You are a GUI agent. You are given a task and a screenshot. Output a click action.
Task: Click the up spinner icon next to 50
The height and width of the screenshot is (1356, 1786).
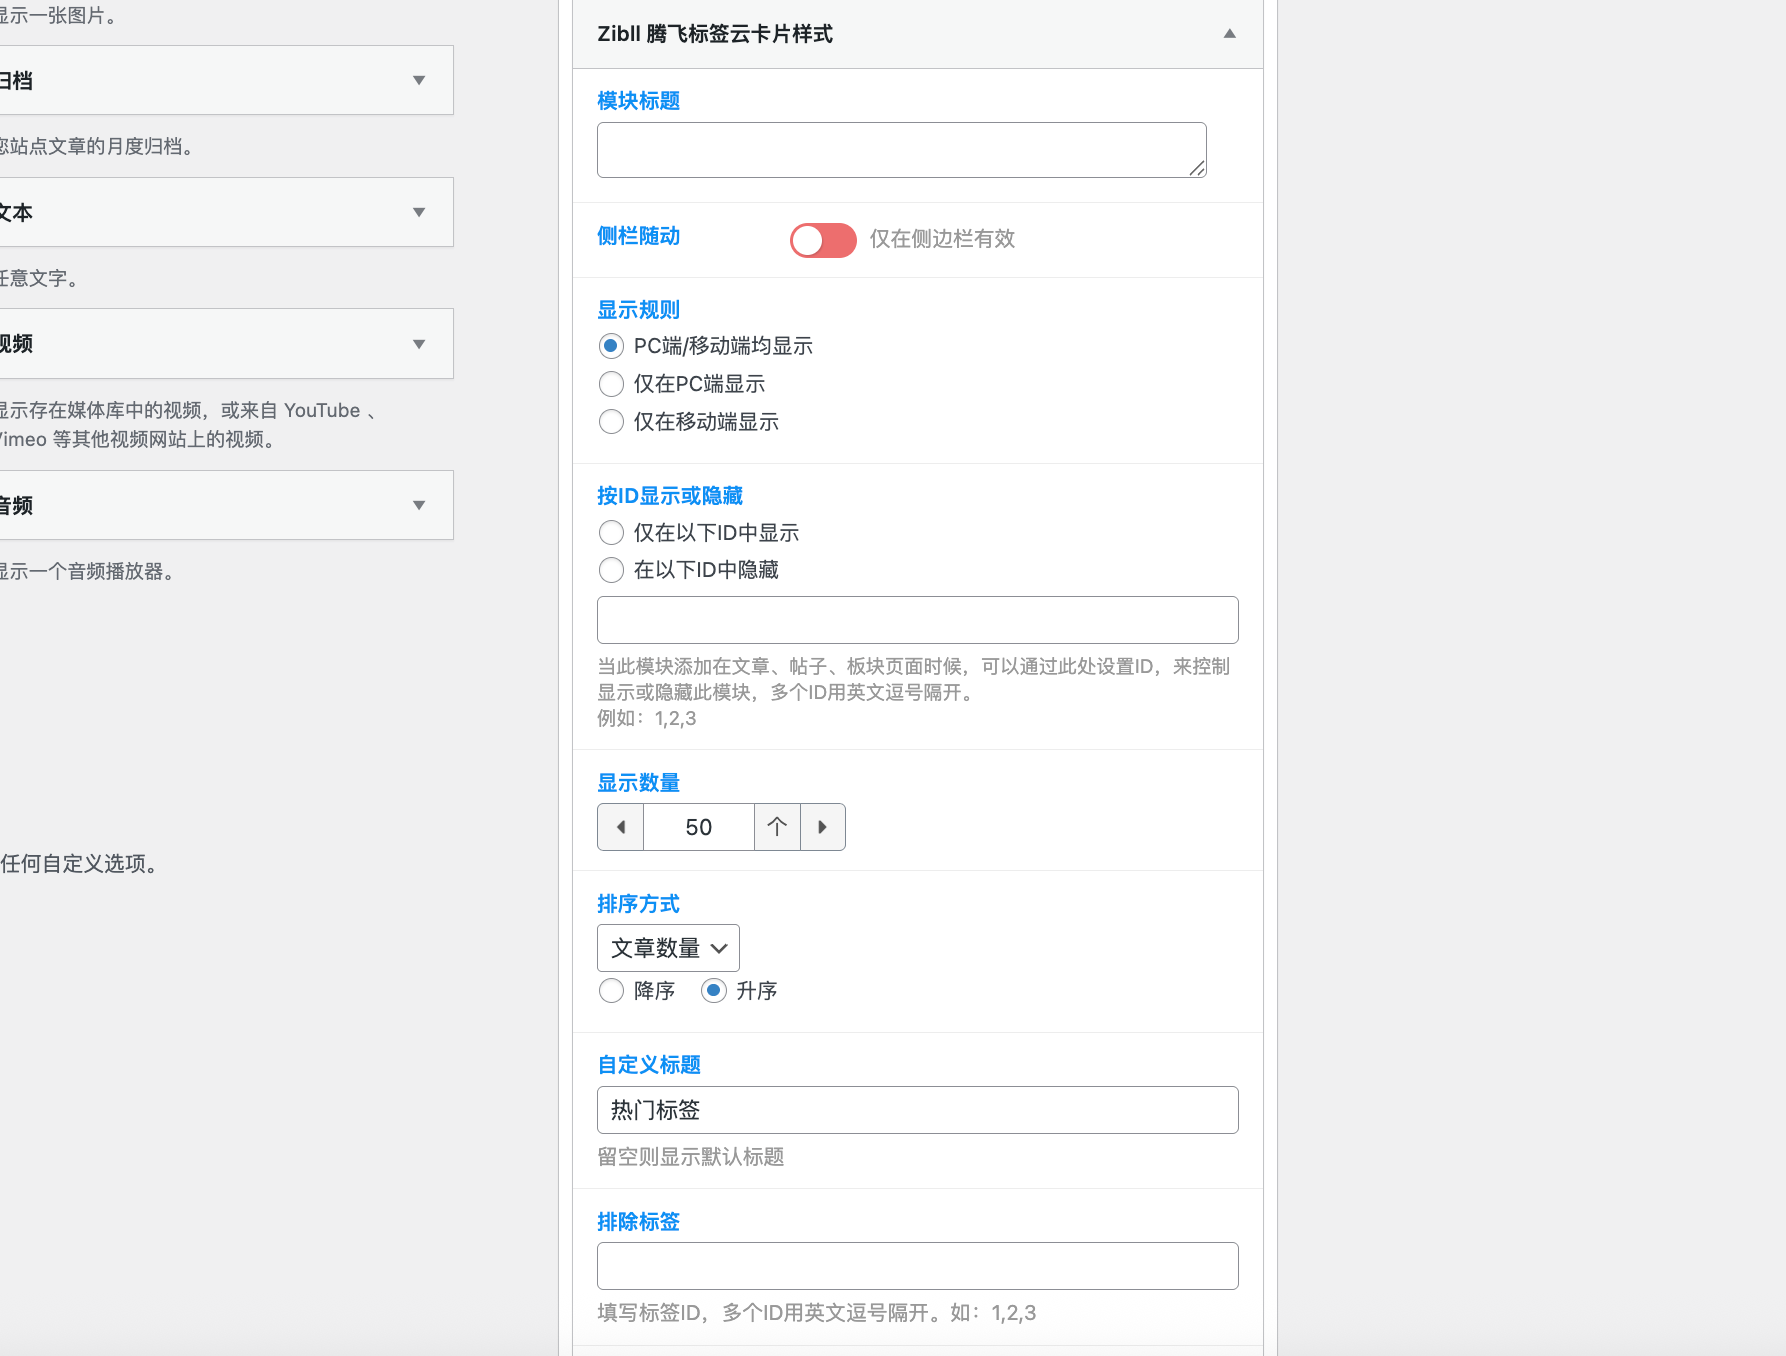tap(777, 827)
